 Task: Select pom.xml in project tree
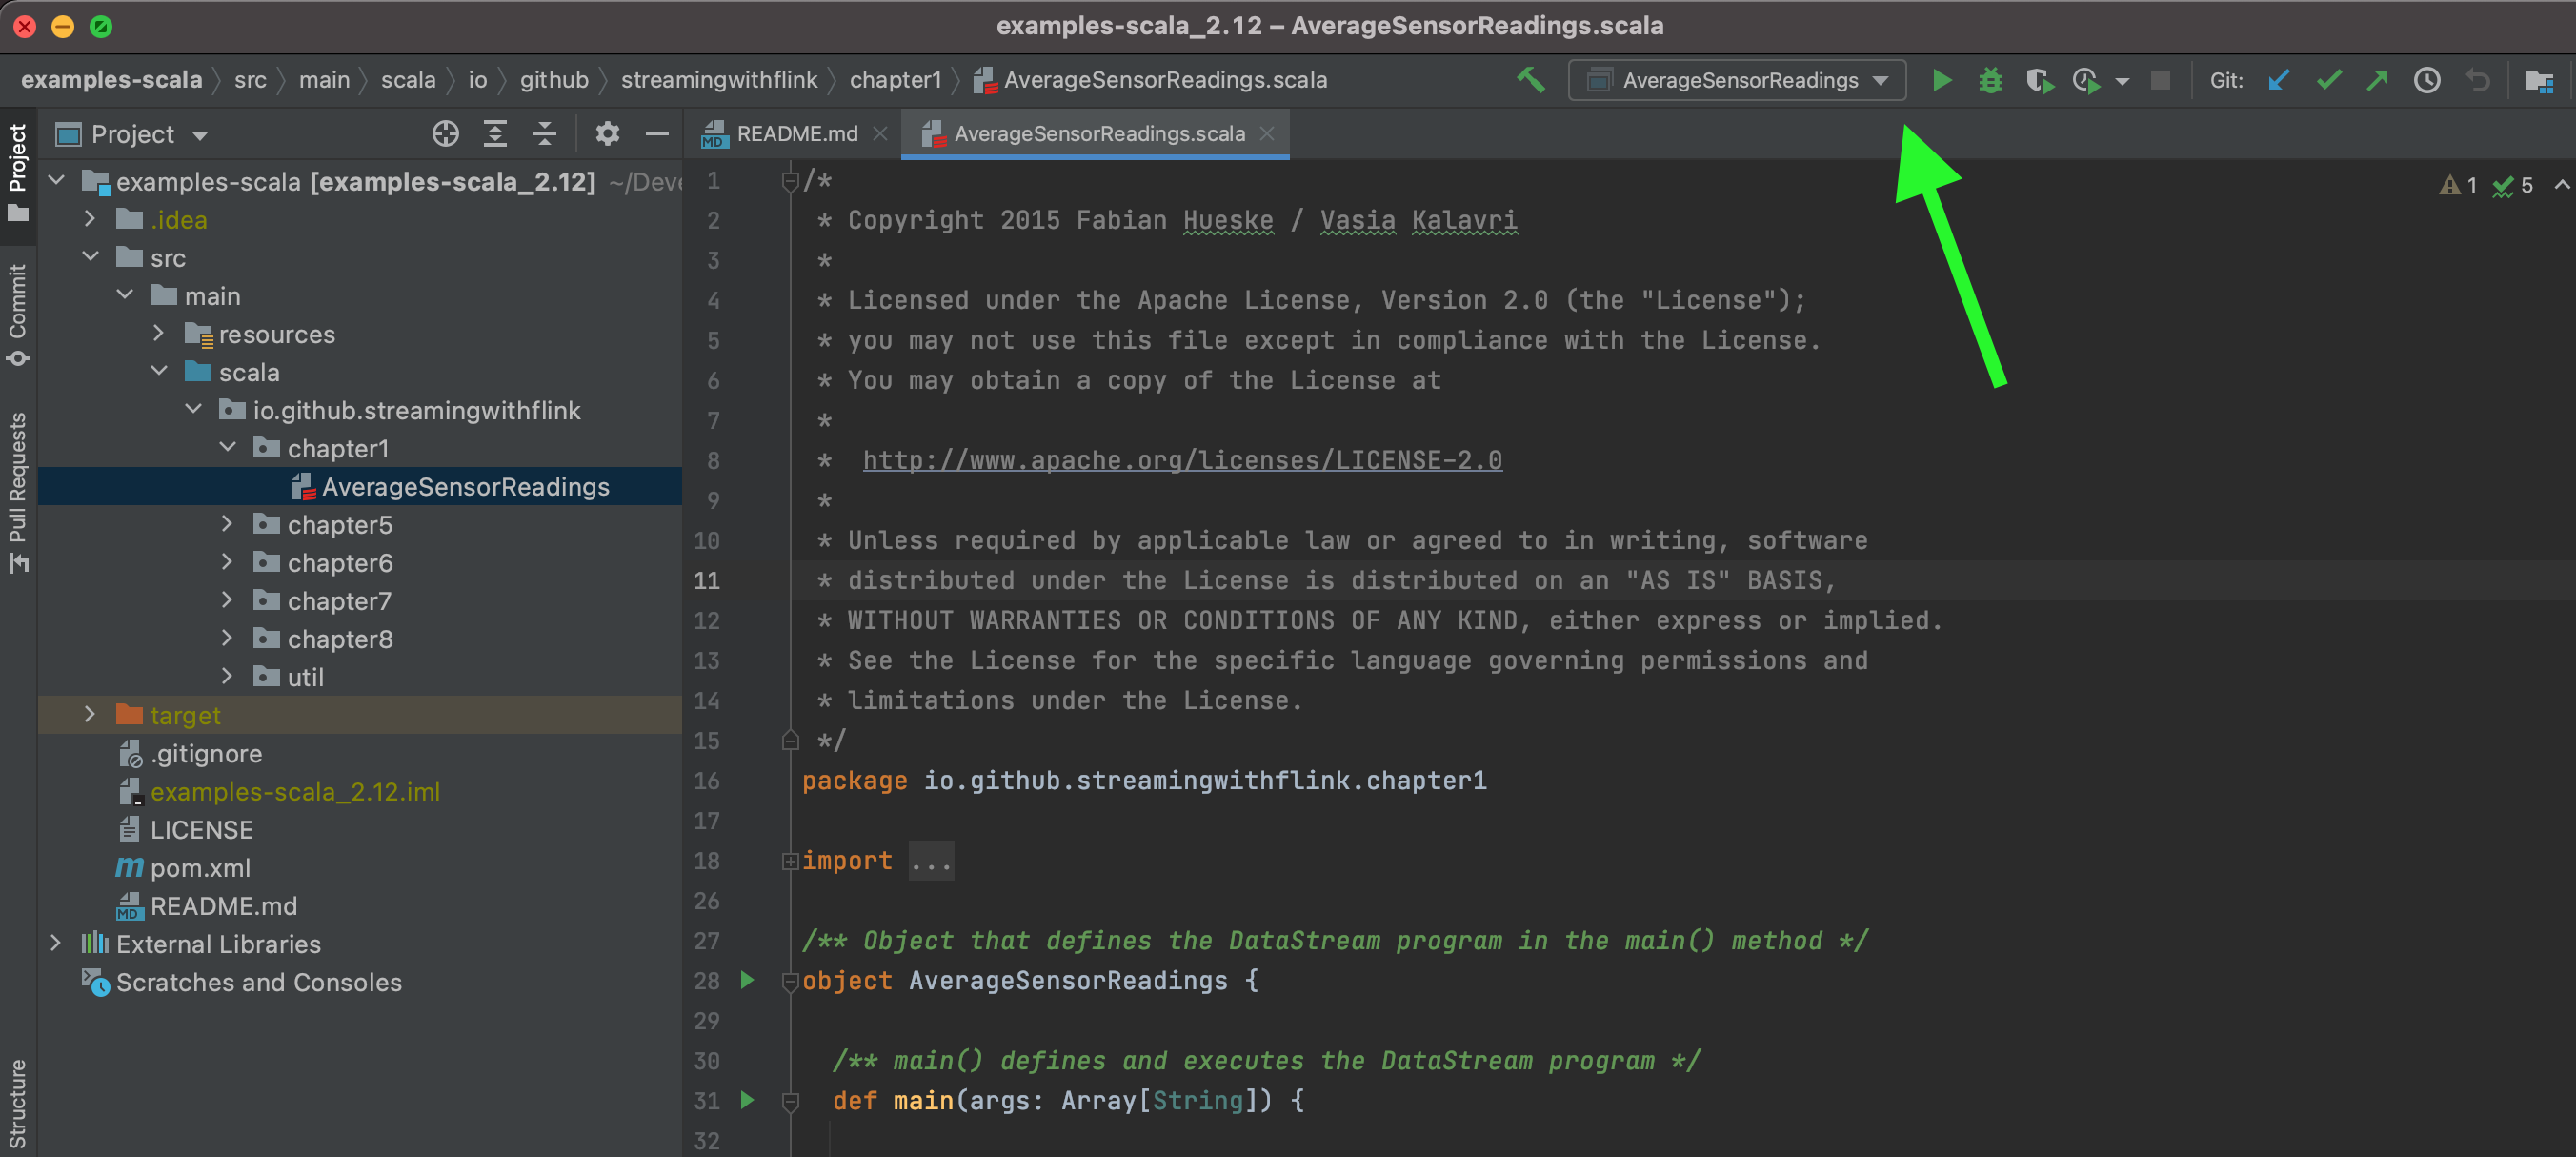pyautogui.click(x=200, y=867)
